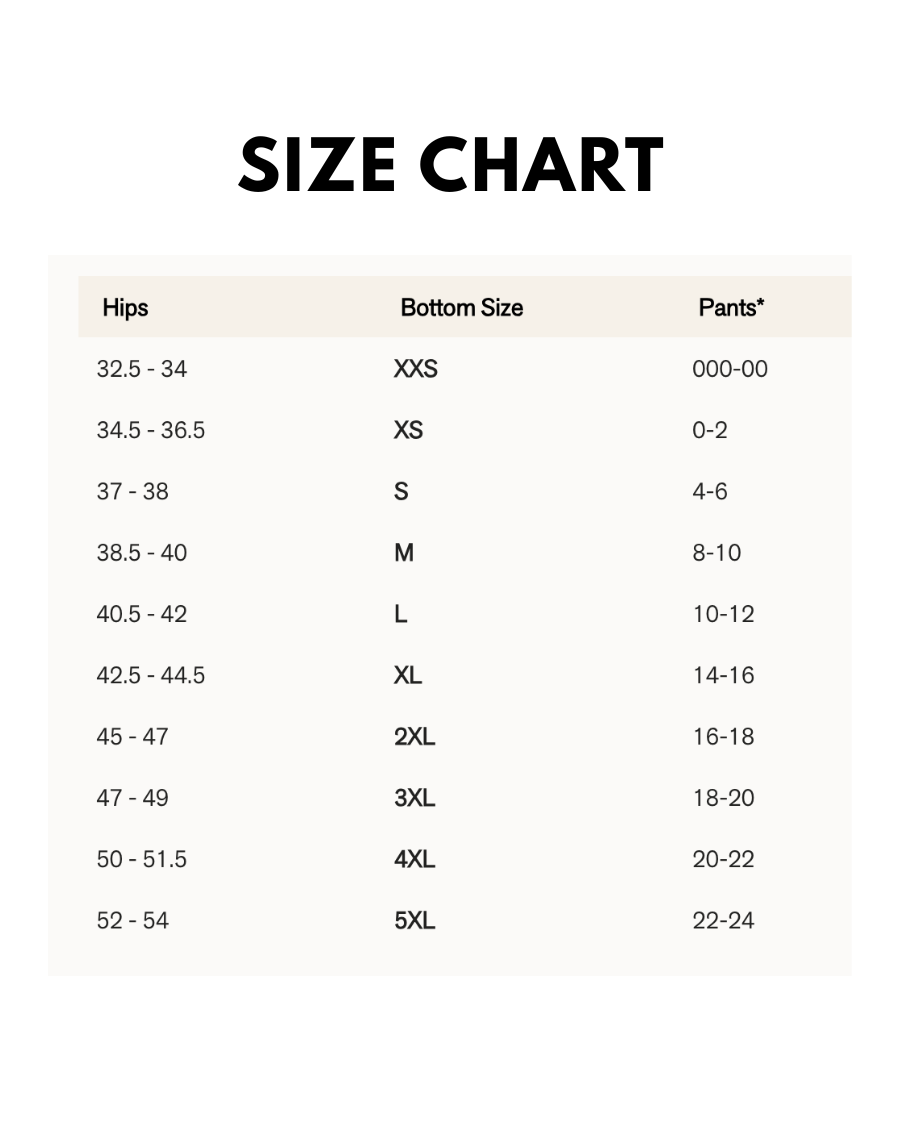Click the XXS bottom size cell
The height and width of the screenshot is (1125, 900).
pos(415,369)
